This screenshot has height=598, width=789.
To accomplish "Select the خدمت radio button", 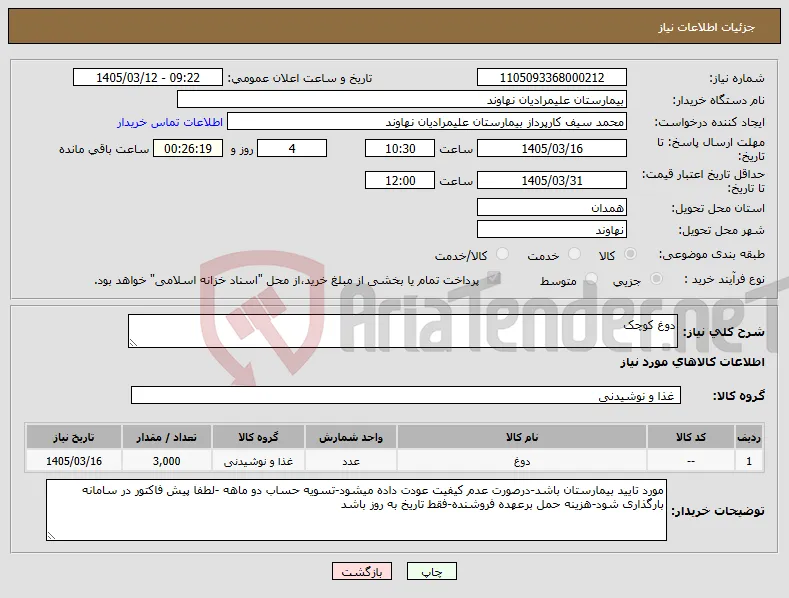I will [x=574, y=254].
